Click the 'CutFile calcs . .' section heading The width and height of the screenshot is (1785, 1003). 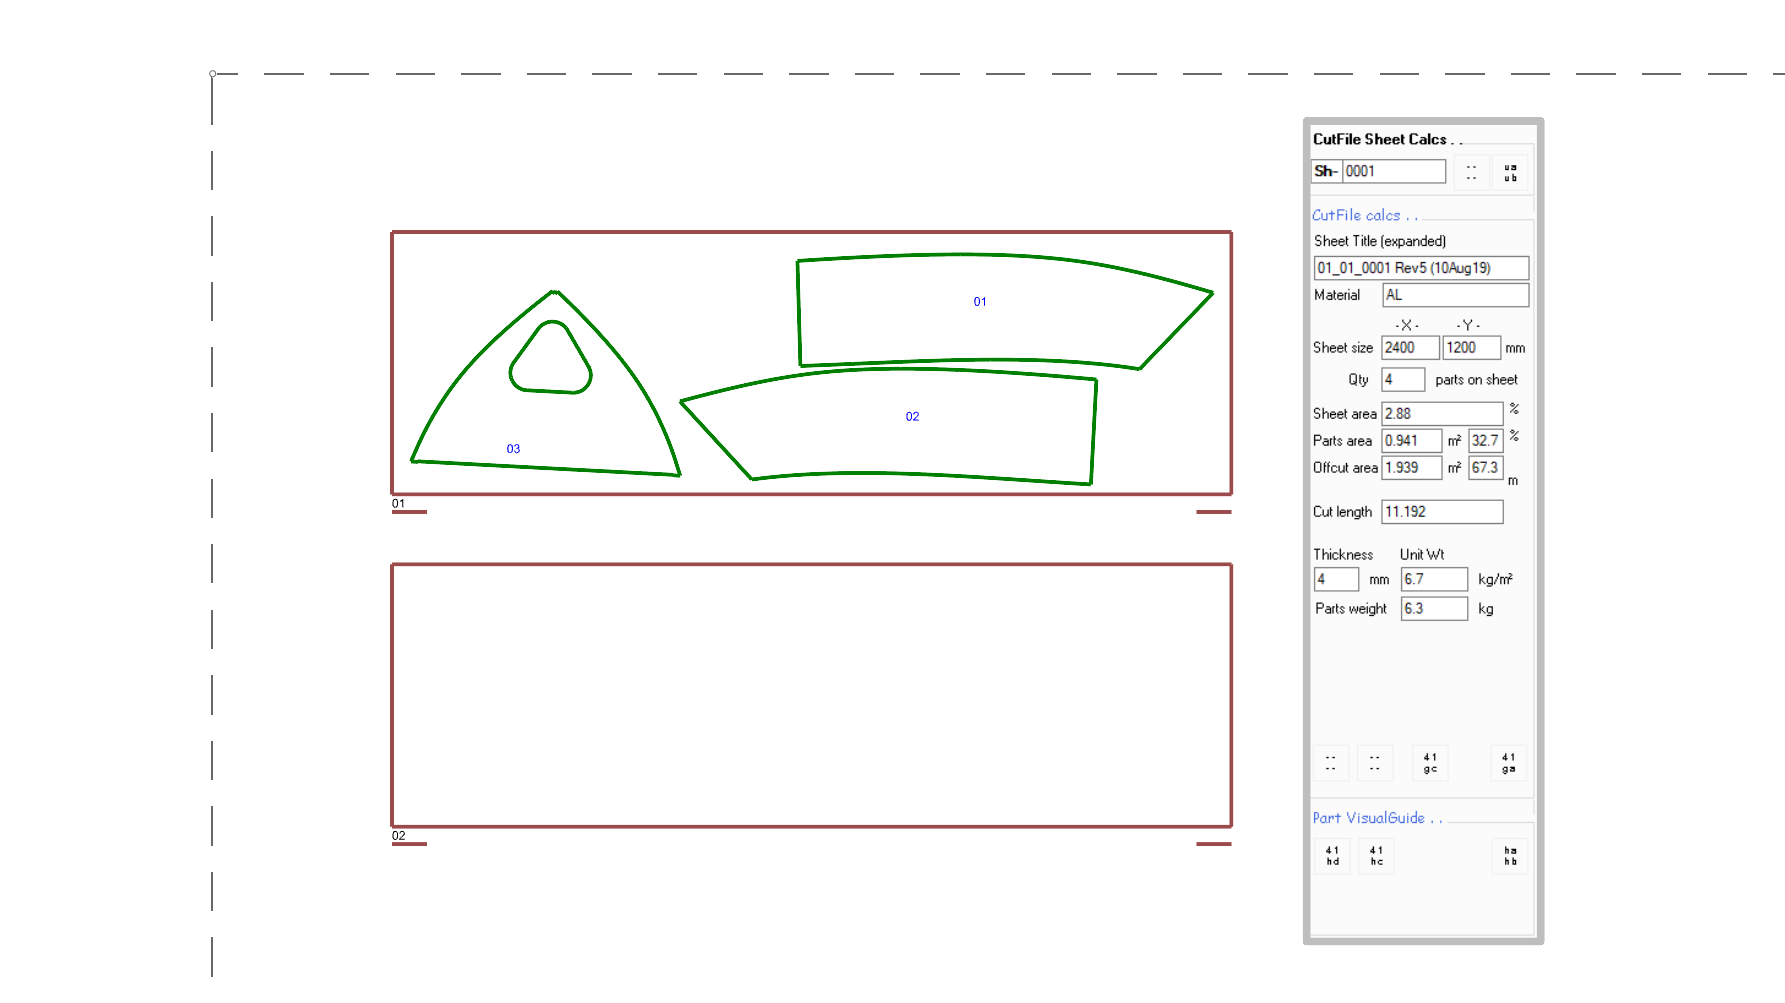1364,215
